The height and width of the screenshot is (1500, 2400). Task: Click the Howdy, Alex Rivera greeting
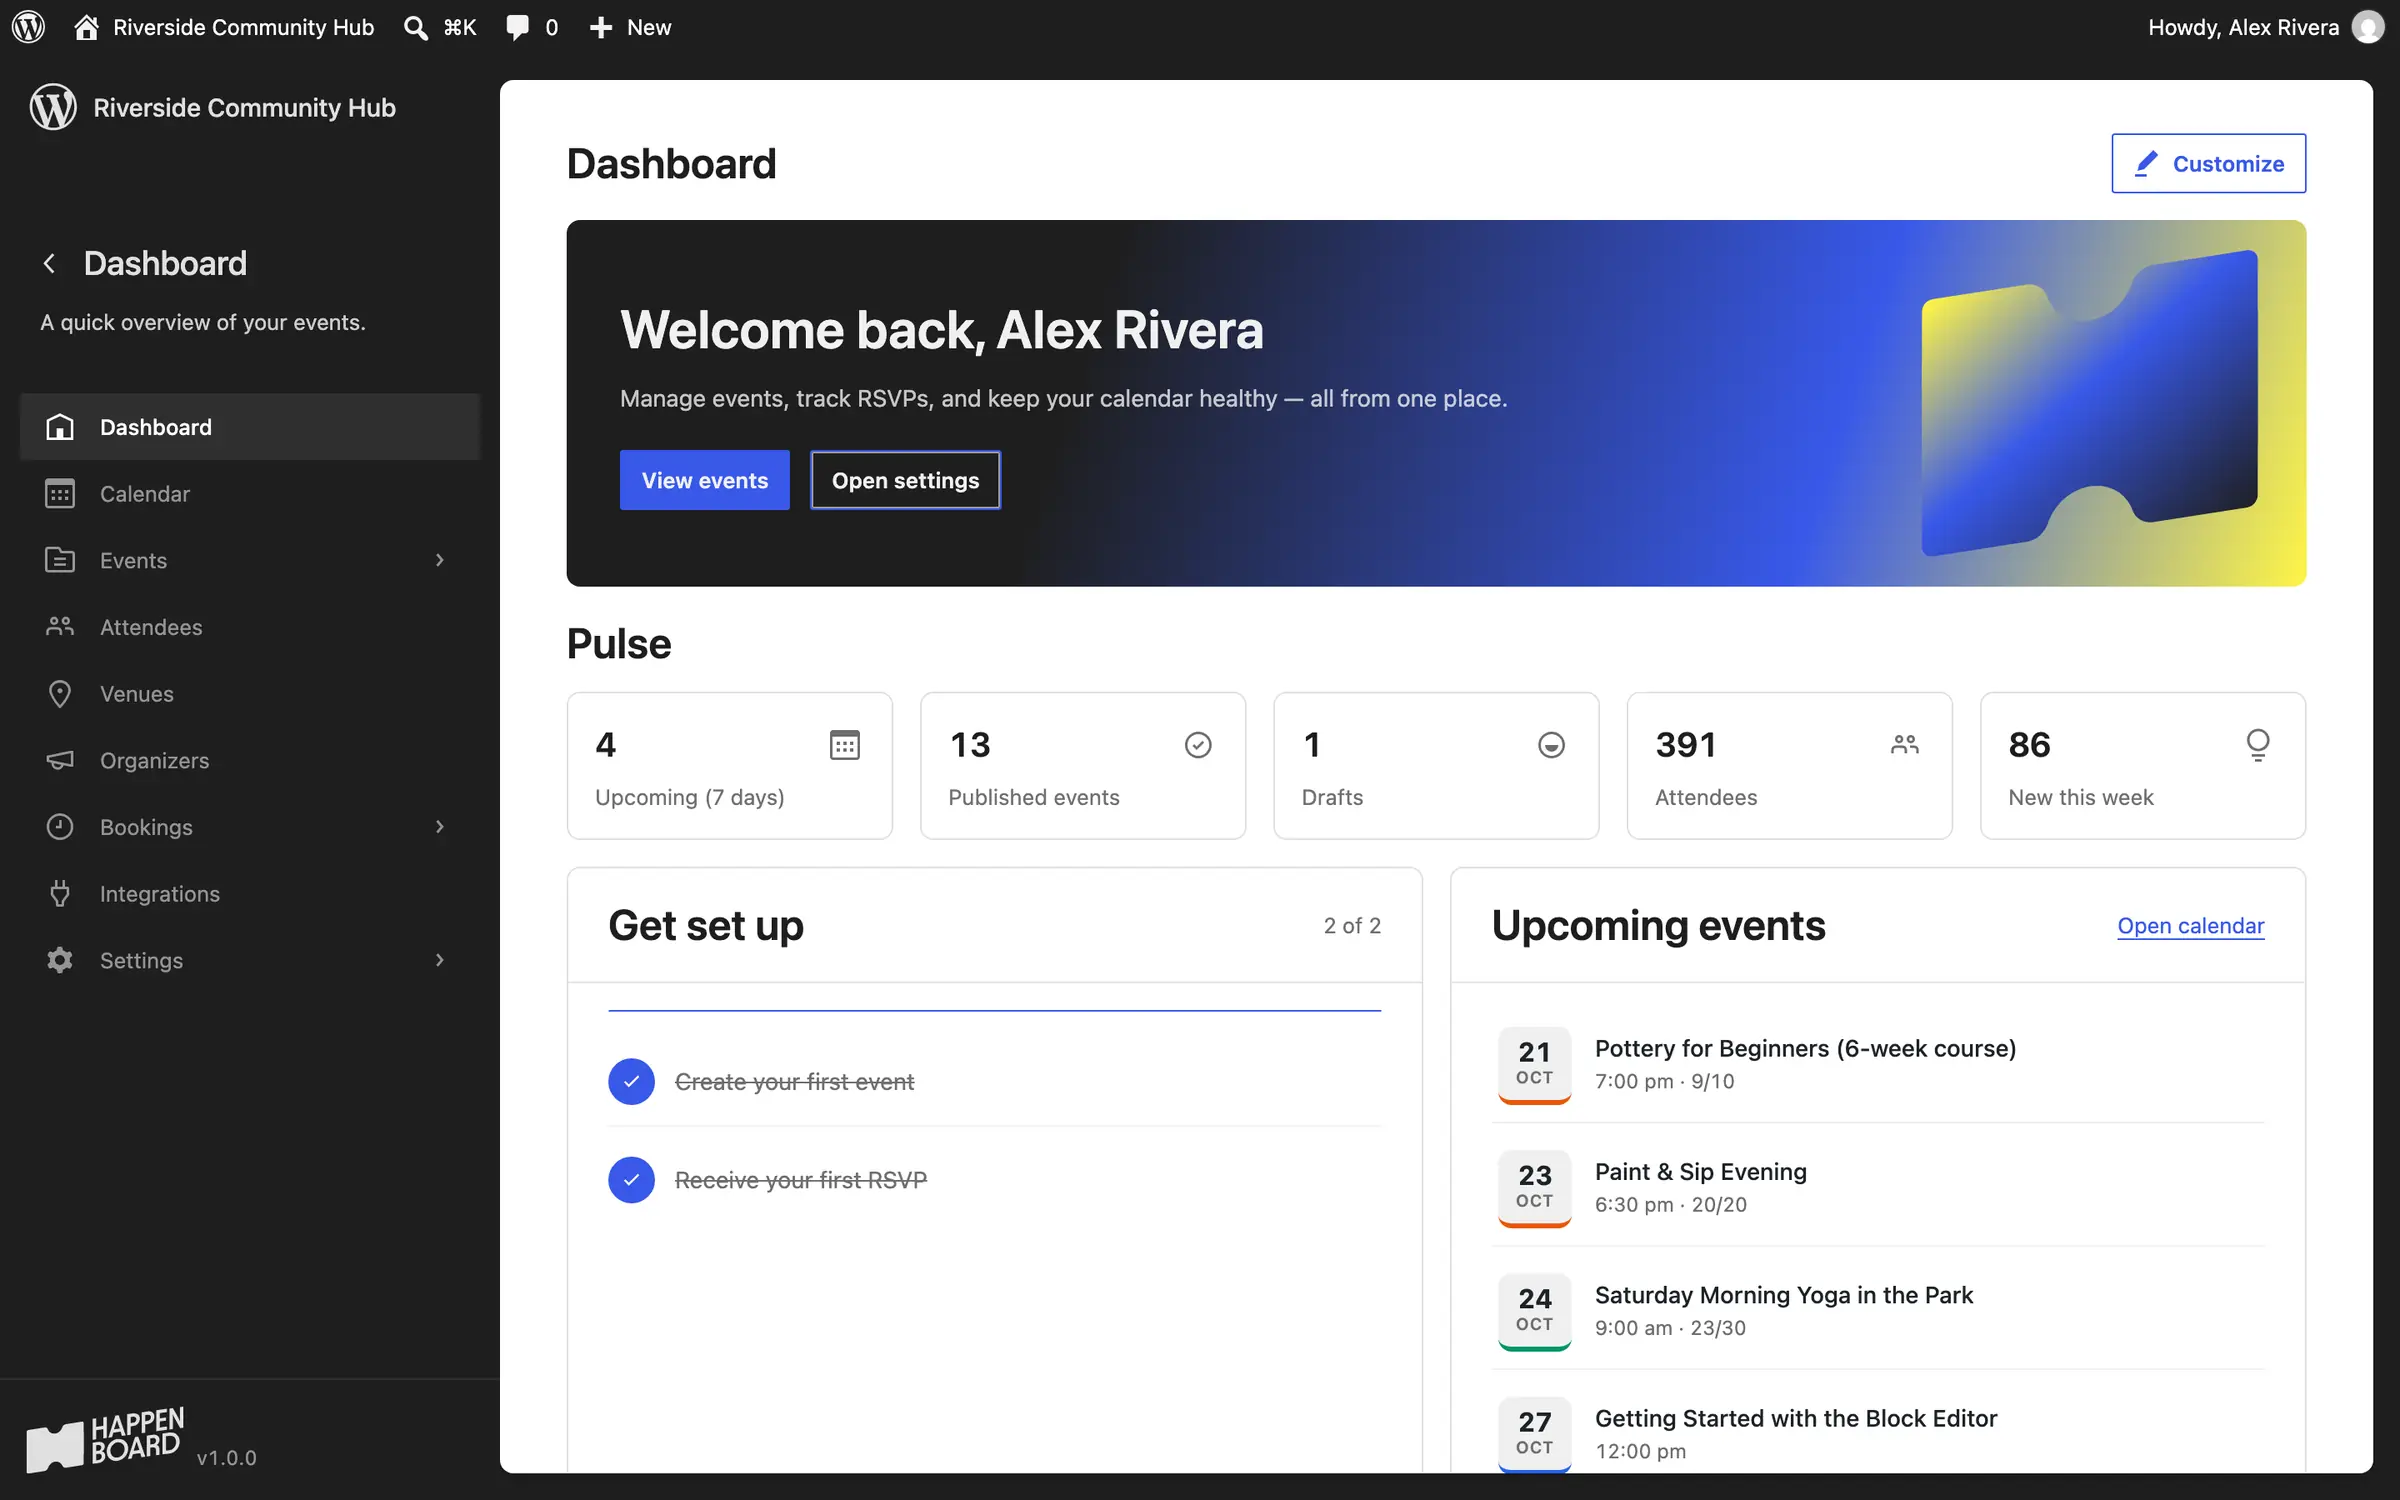pos(2243,27)
